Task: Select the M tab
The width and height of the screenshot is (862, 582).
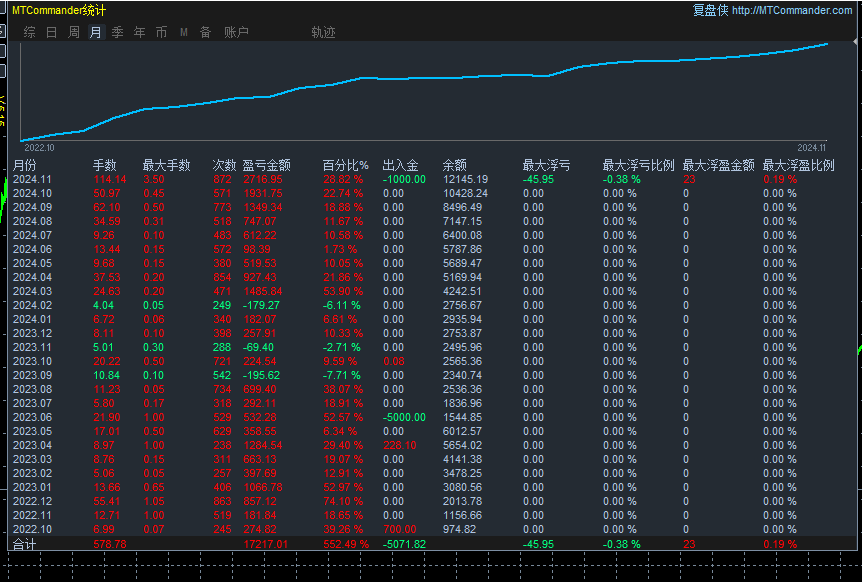Action: (x=184, y=32)
